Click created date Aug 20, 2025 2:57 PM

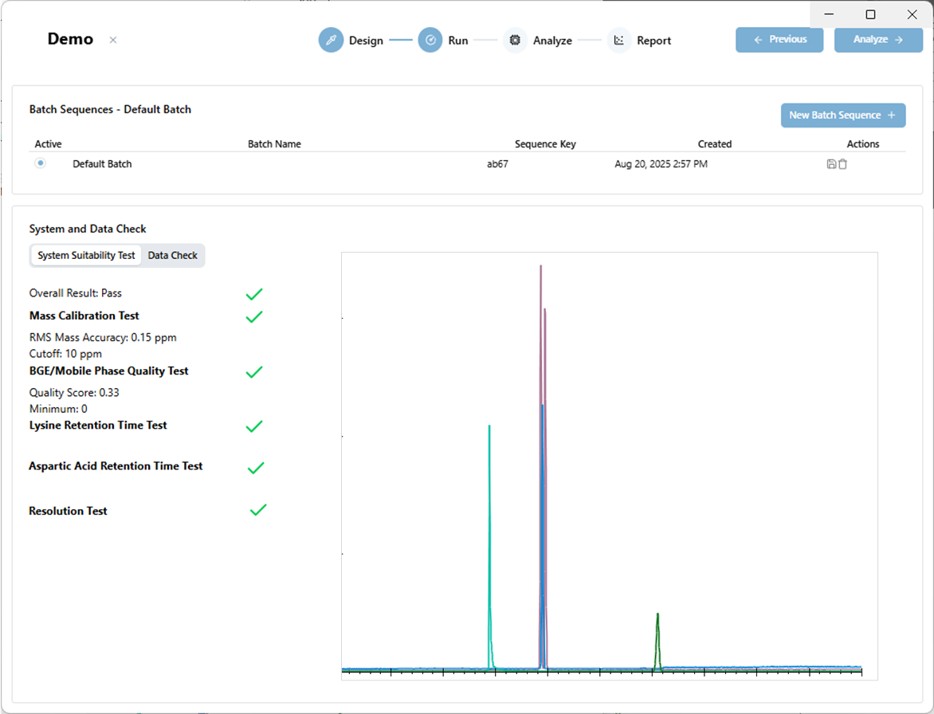pyautogui.click(x=661, y=164)
